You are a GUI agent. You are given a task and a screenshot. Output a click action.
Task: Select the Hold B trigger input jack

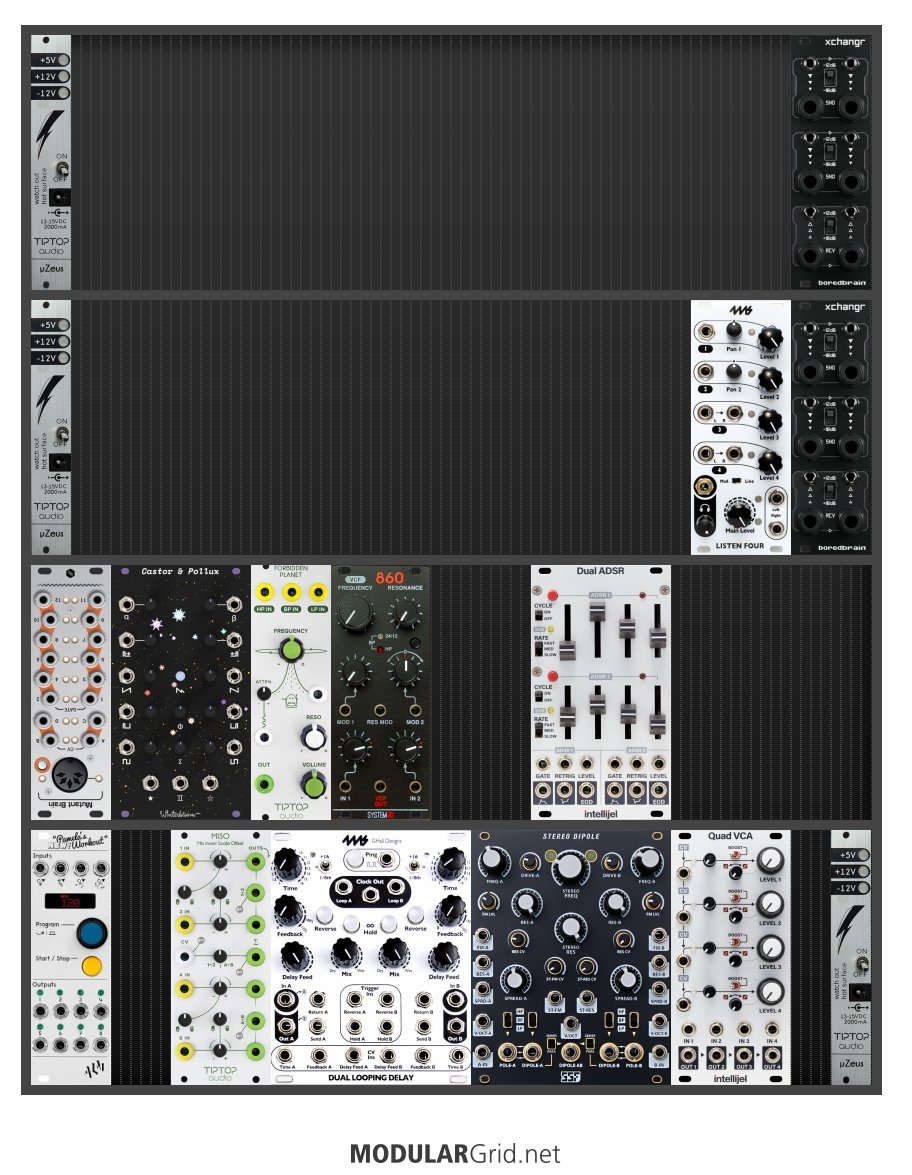[385, 1026]
